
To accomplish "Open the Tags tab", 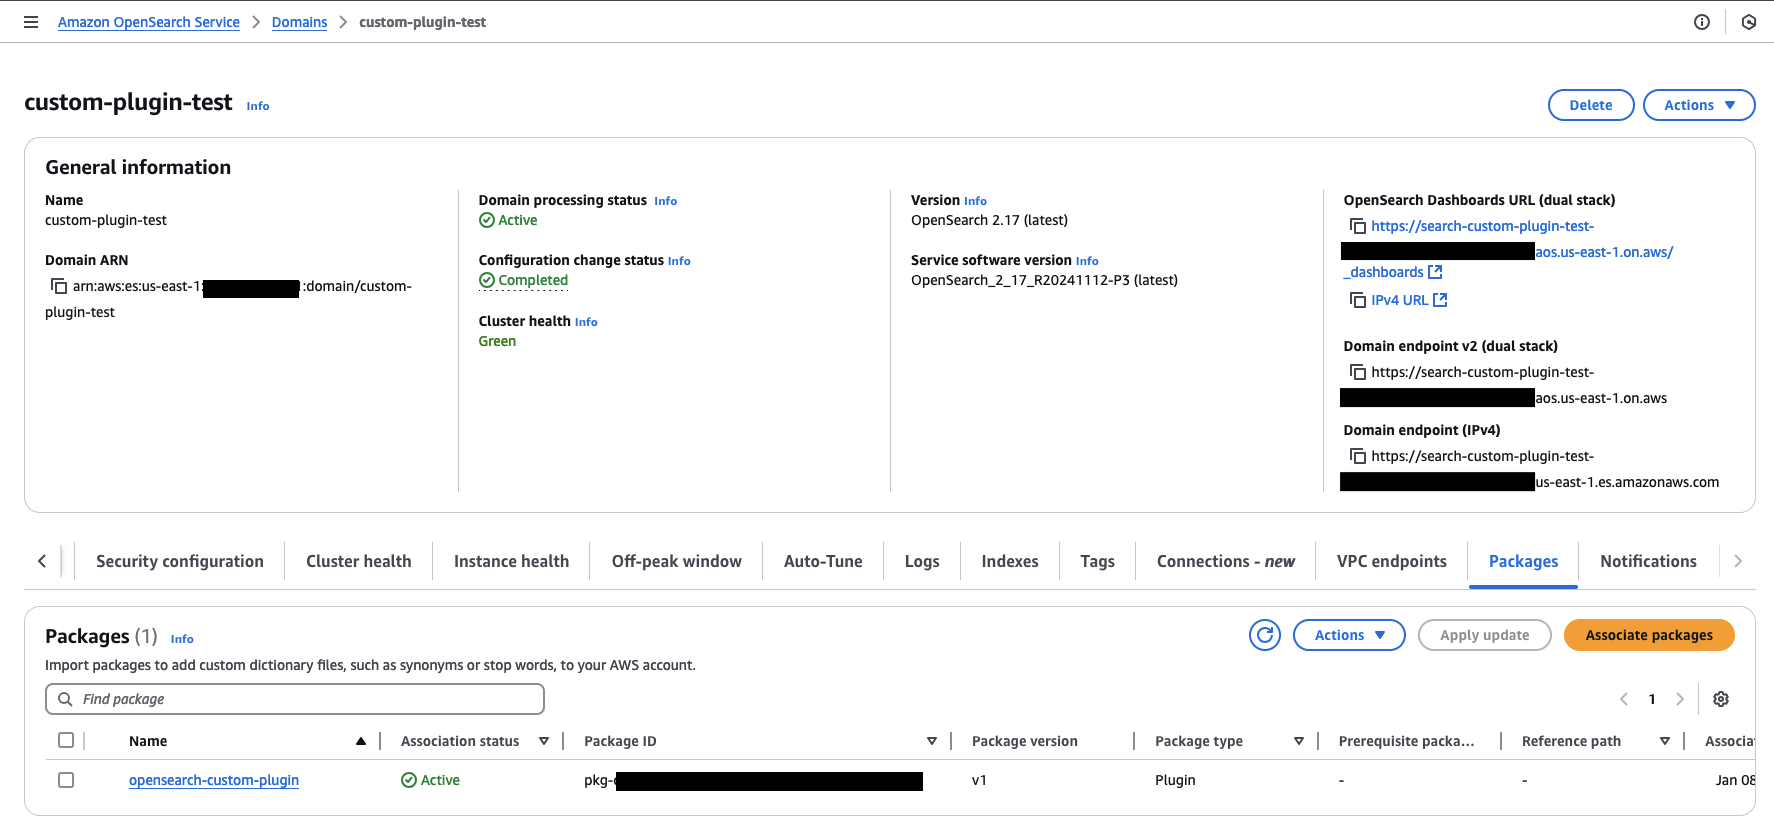I will click(x=1097, y=562).
